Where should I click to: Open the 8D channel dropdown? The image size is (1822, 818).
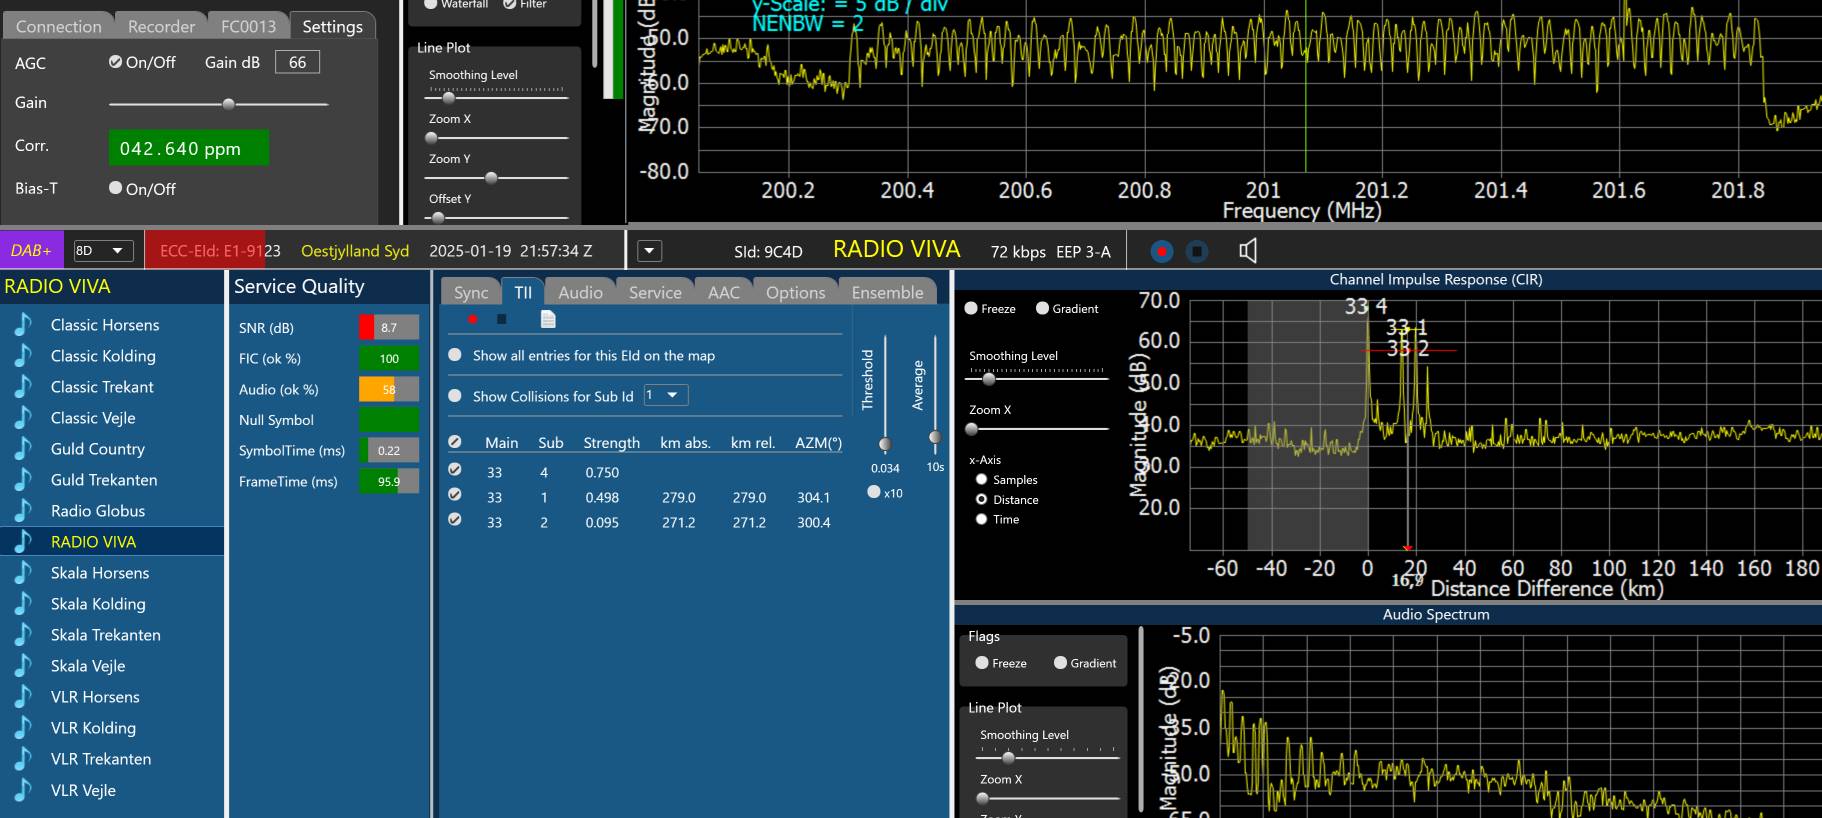(x=102, y=251)
